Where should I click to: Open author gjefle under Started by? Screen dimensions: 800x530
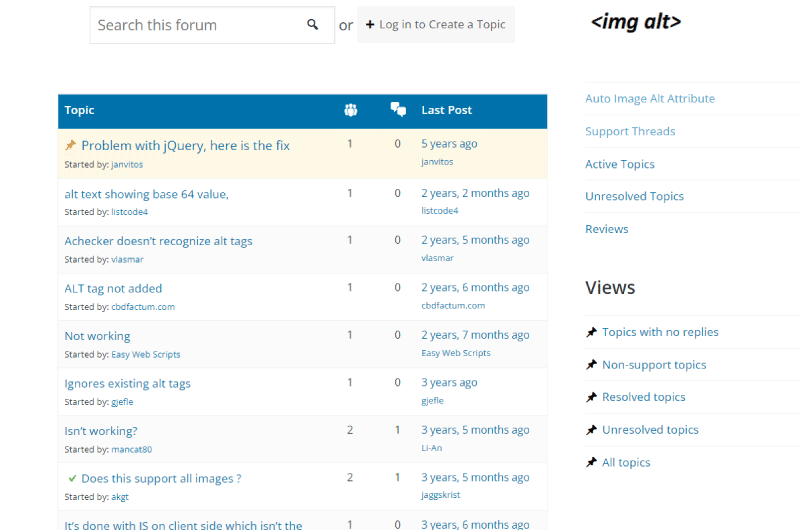pos(122,401)
